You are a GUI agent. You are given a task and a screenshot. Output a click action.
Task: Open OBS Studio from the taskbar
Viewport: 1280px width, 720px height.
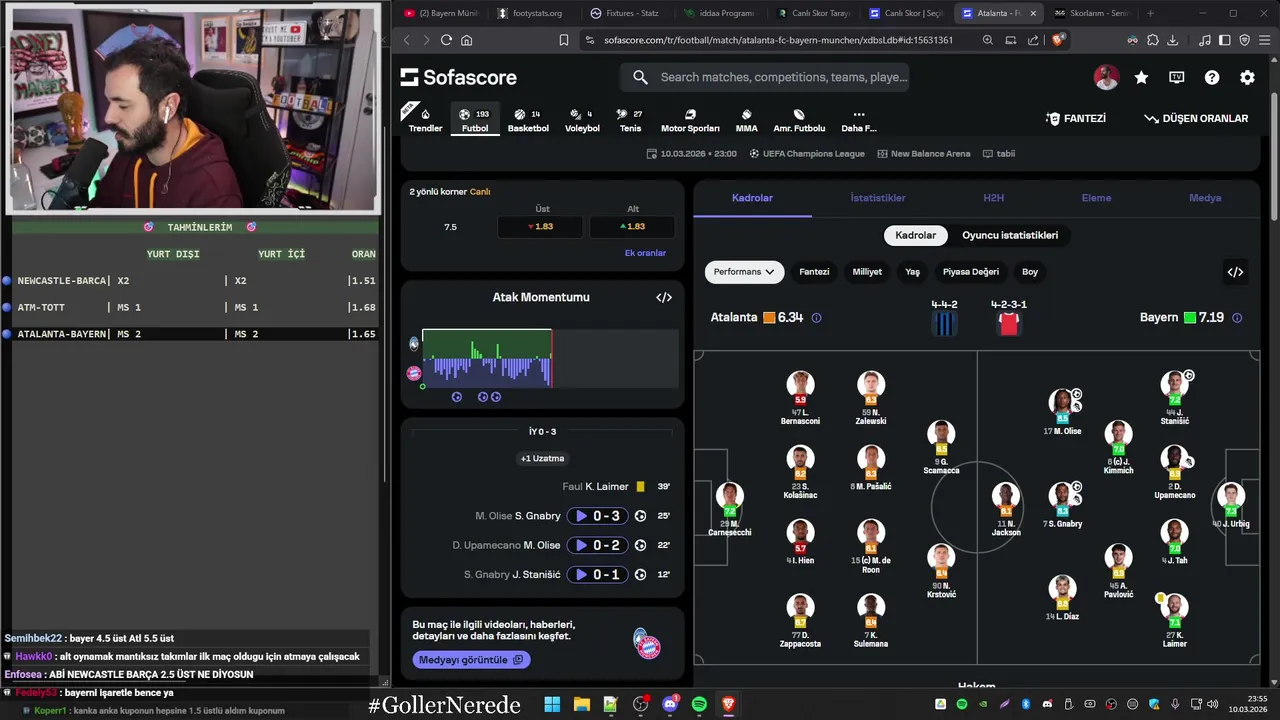[640, 705]
